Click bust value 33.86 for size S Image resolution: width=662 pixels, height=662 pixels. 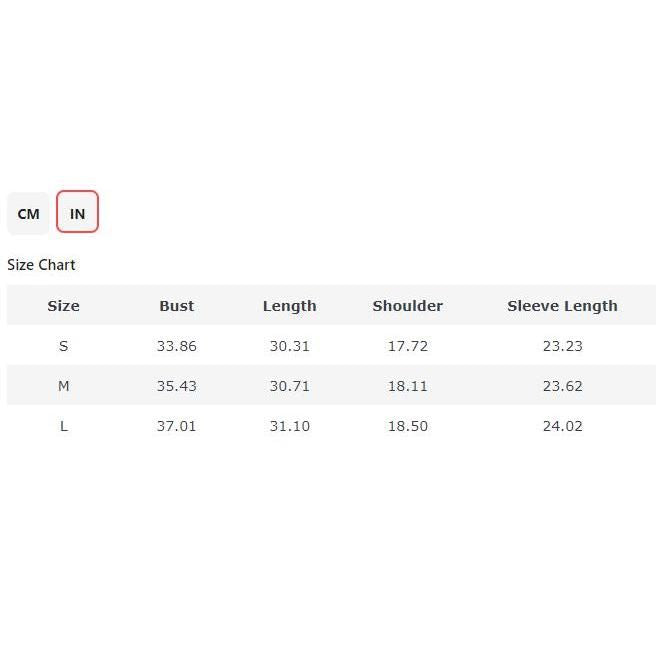176,346
